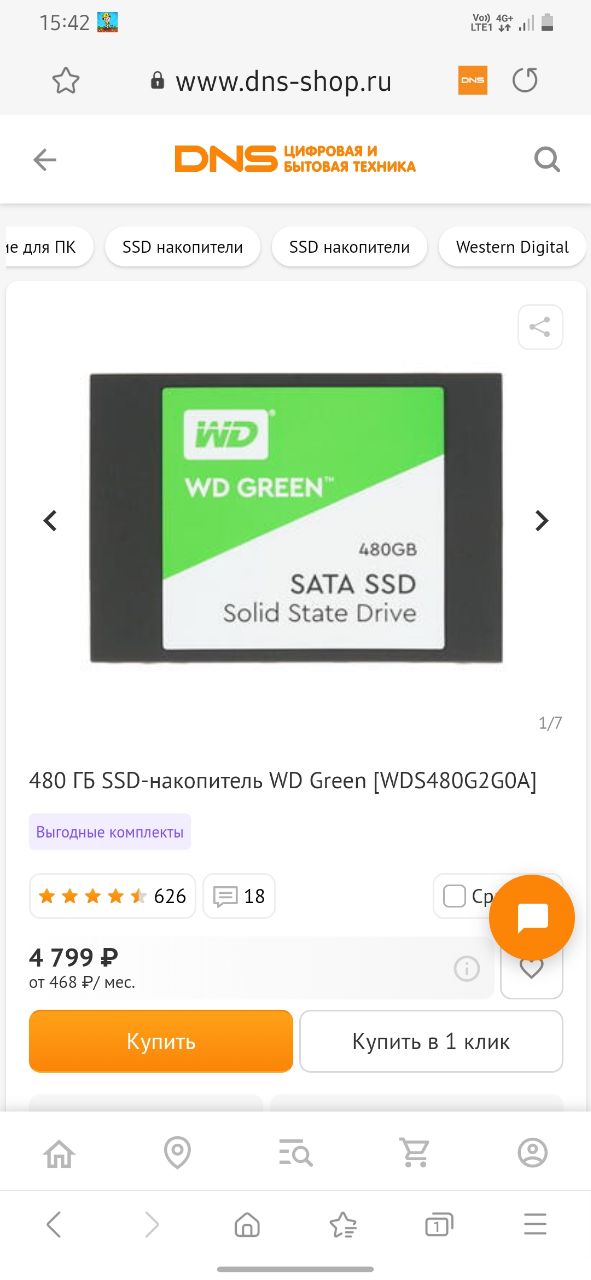
Task: Open browser menu with three lines icon
Action: pos(535,1225)
